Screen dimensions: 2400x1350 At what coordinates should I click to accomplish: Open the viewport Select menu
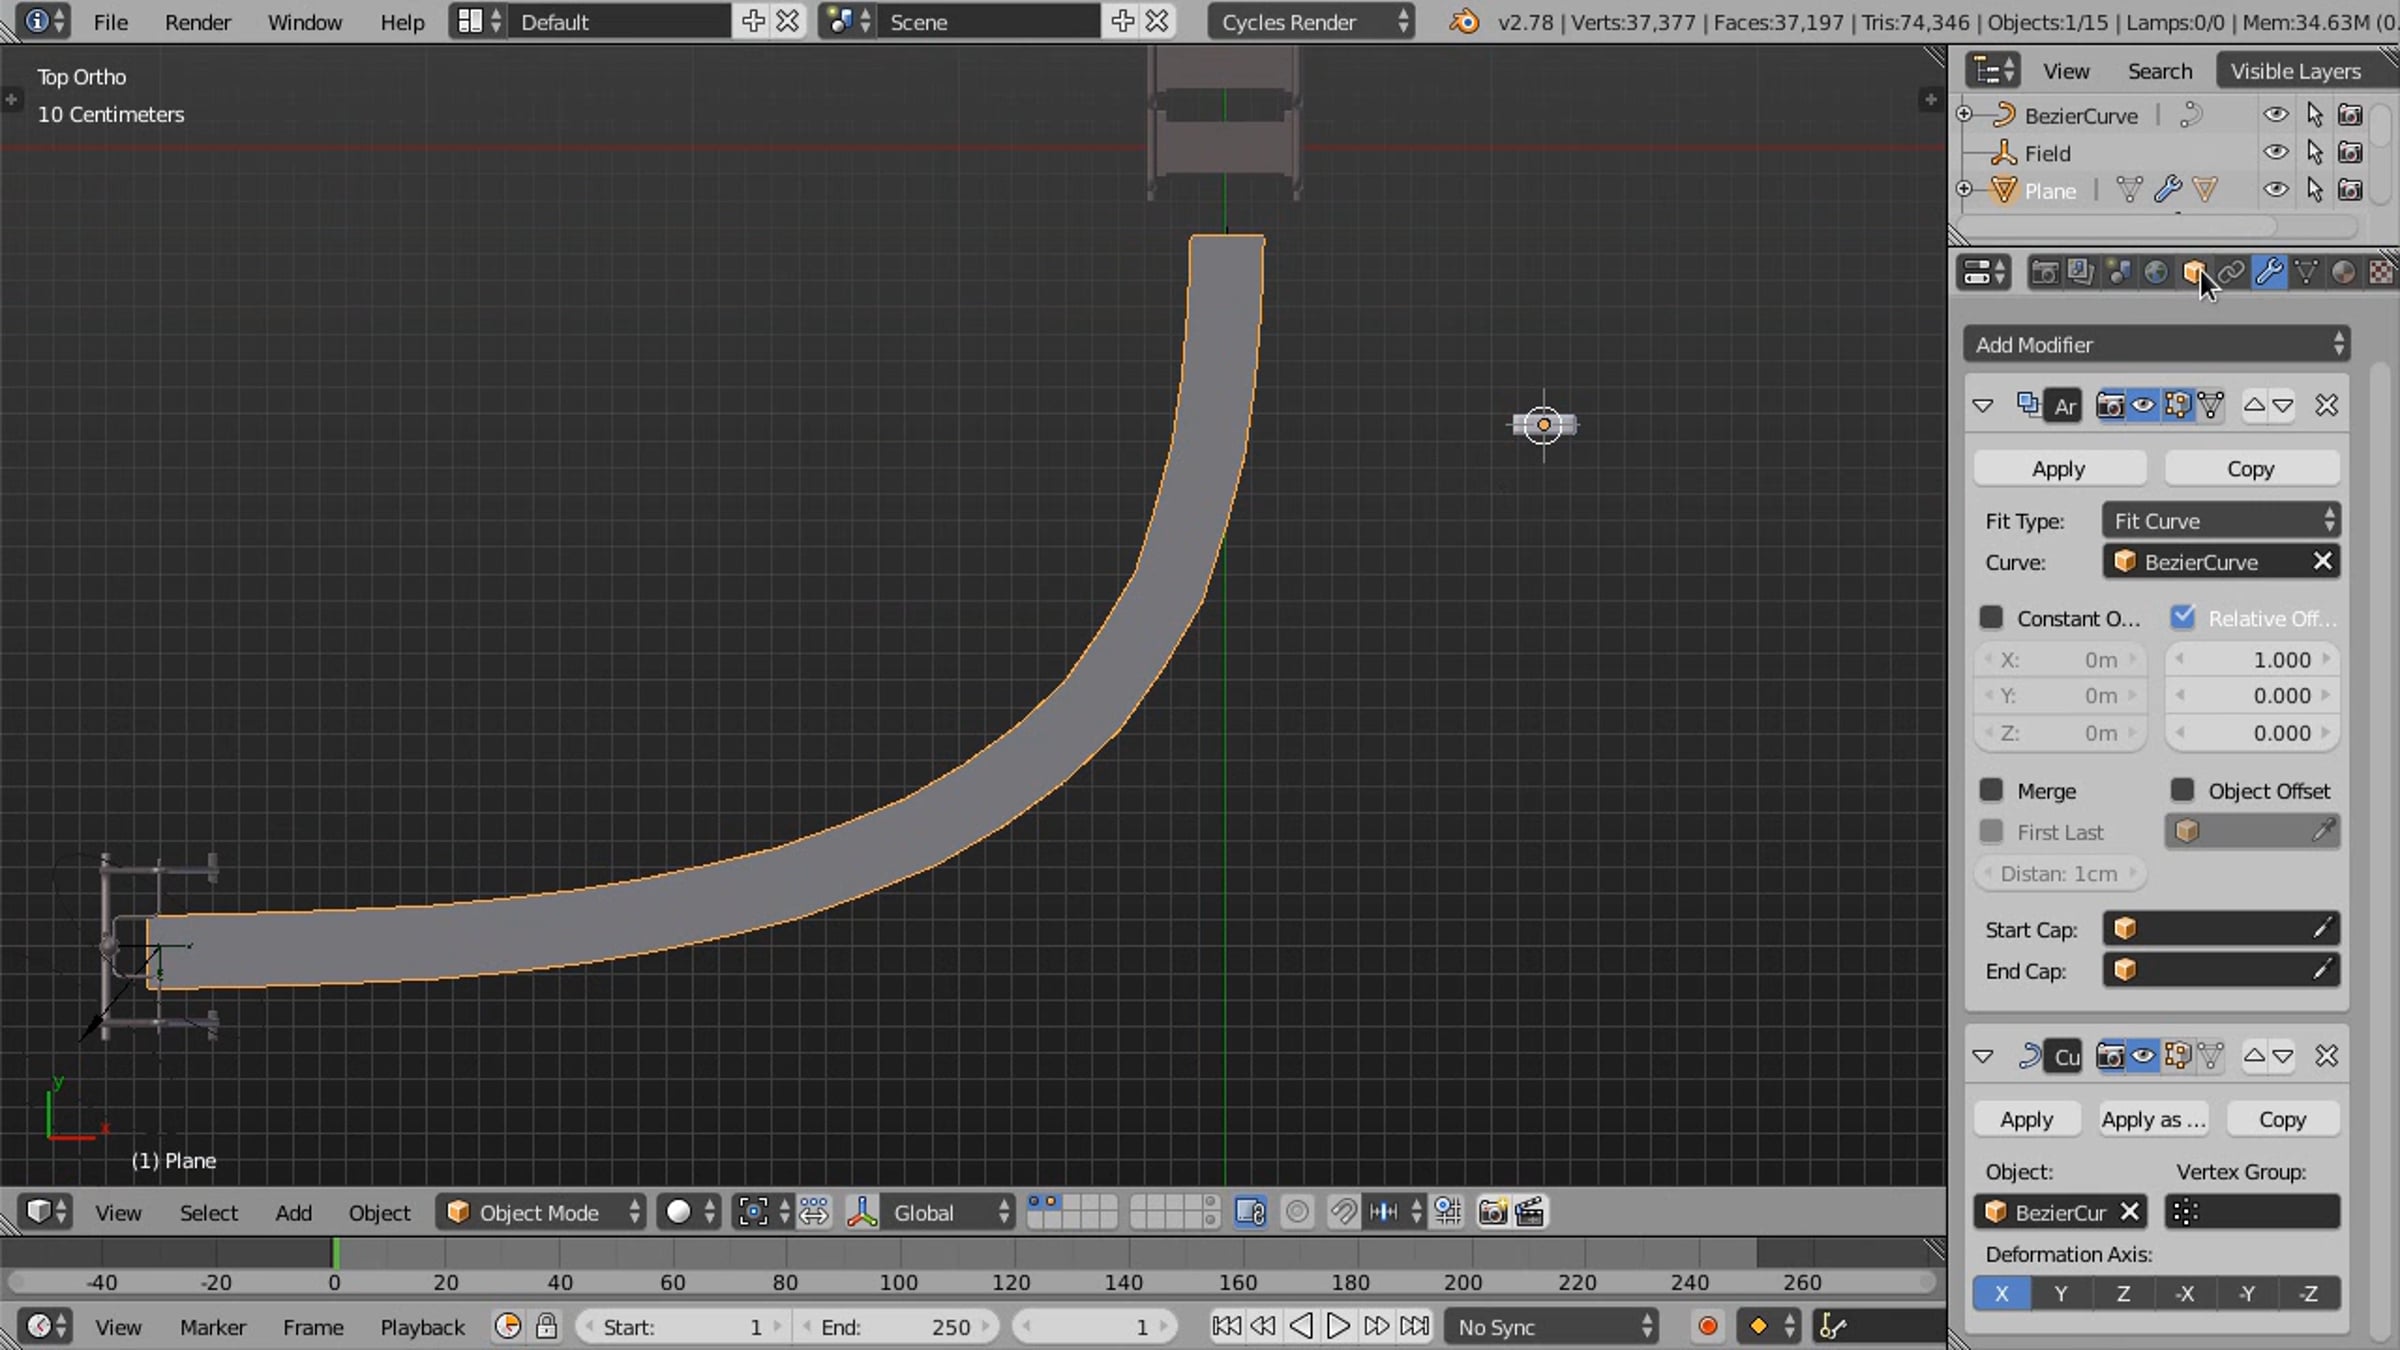pyautogui.click(x=208, y=1212)
